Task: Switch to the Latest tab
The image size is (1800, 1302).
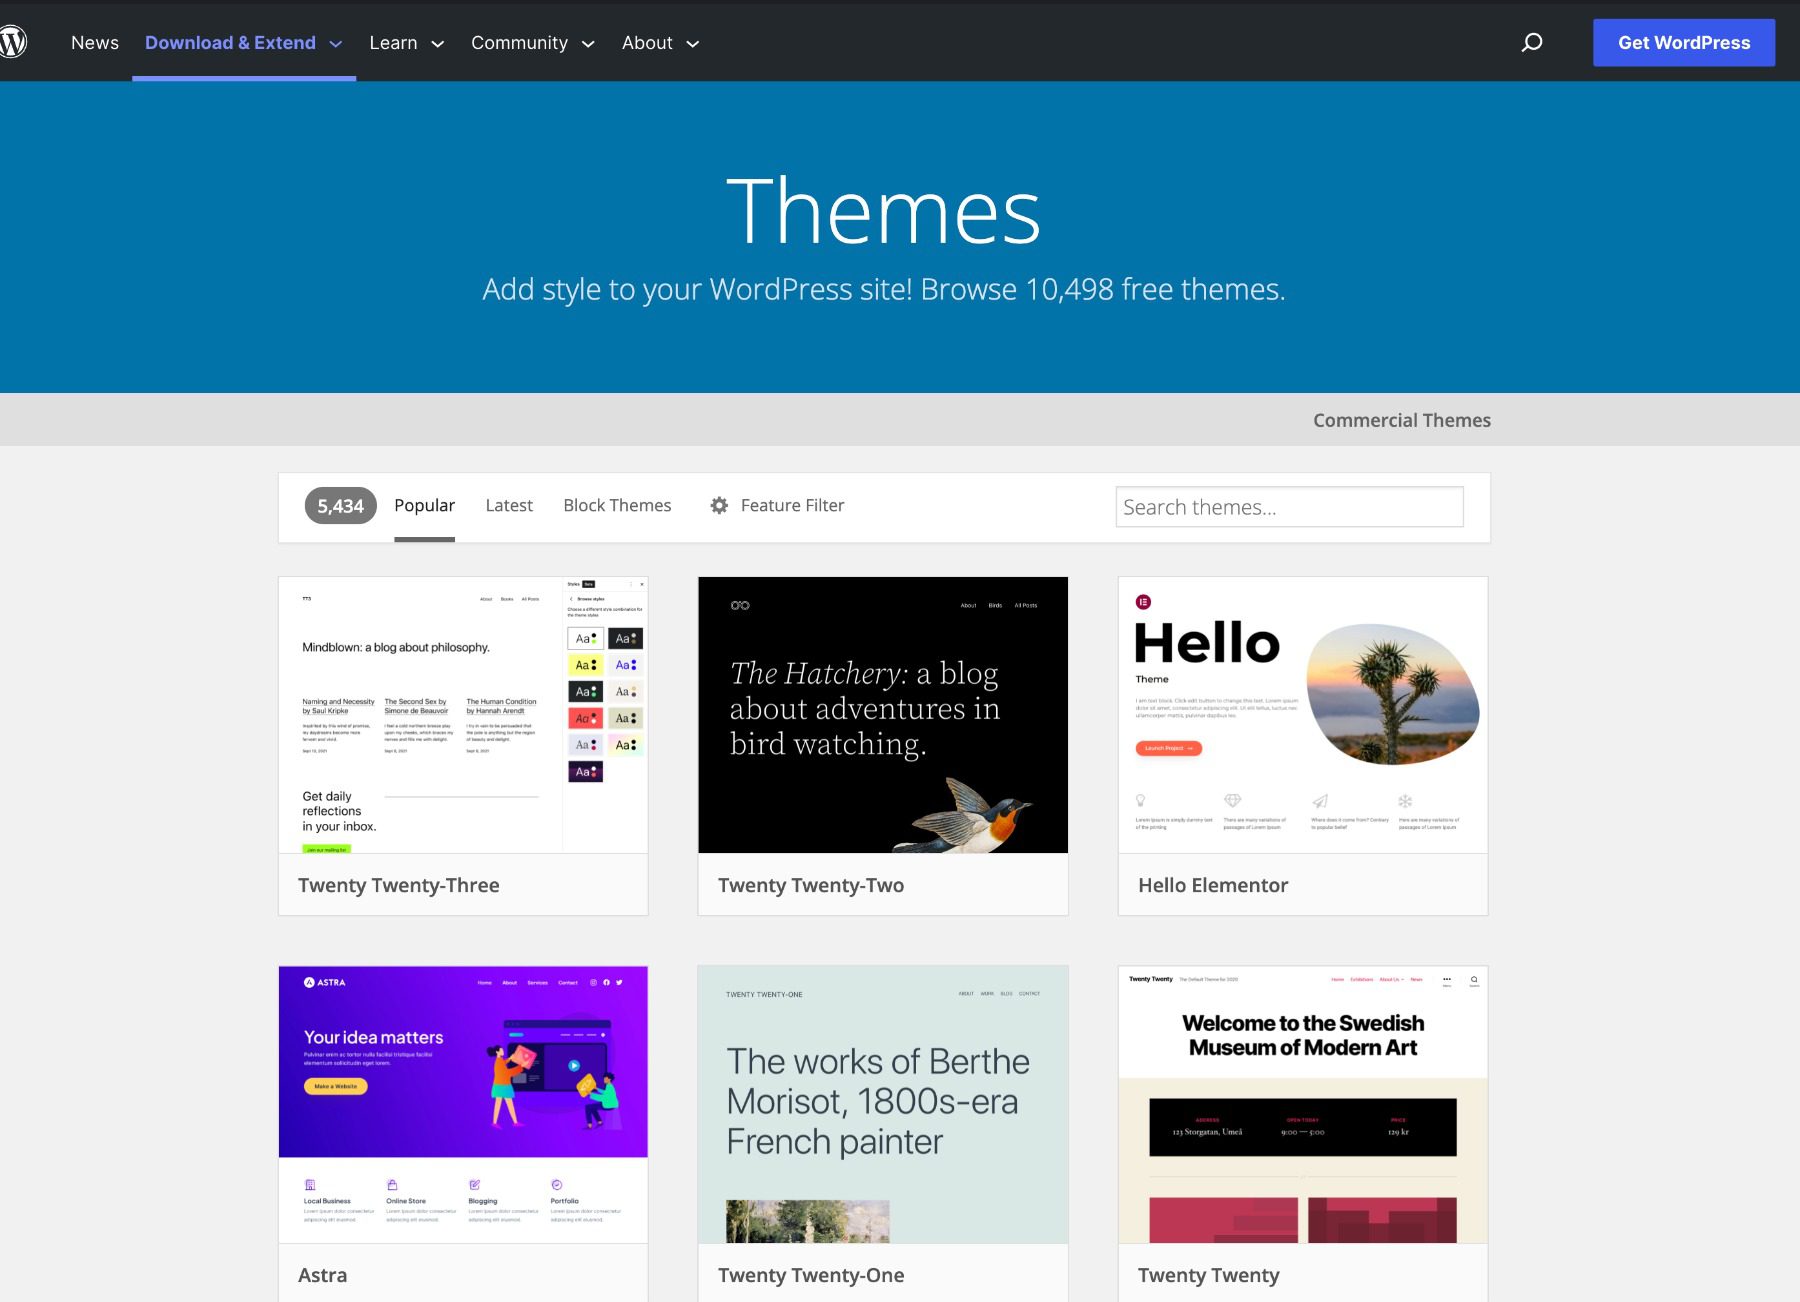Action: click(509, 505)
